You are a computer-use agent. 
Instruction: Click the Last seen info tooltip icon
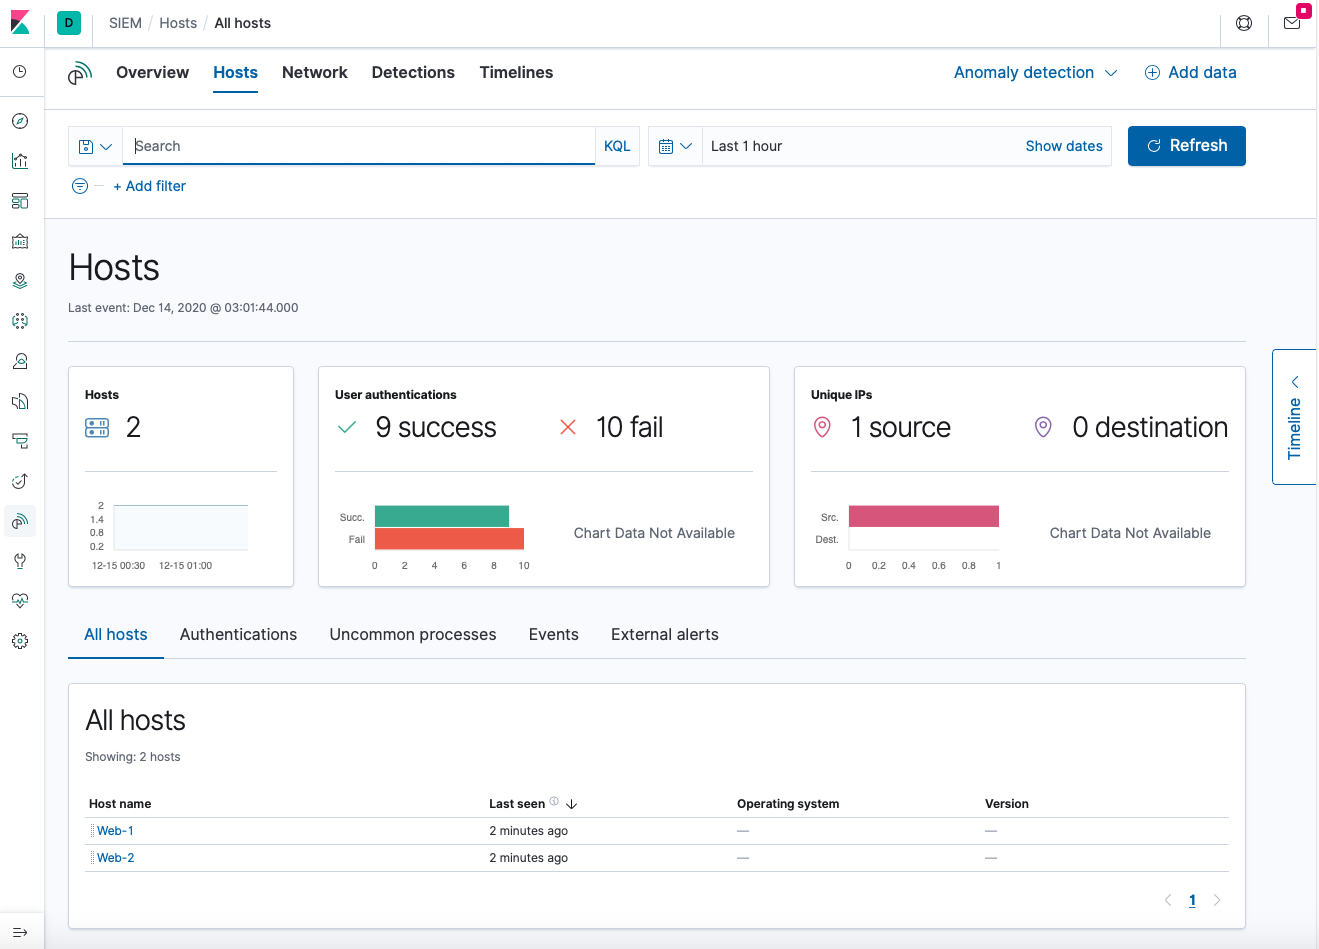click(x=554, y=802)
